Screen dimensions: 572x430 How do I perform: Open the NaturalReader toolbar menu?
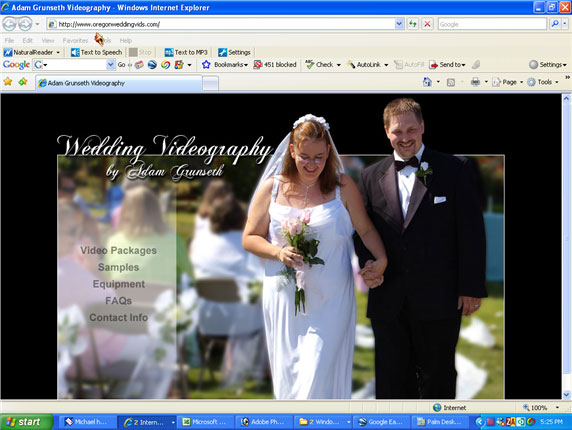pos(31,53)
